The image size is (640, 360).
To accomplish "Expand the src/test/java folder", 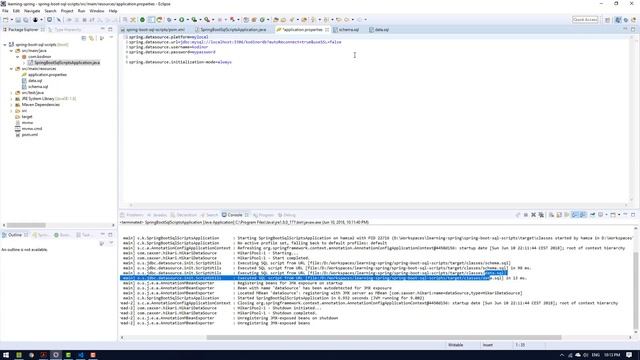I will (11, 93).
